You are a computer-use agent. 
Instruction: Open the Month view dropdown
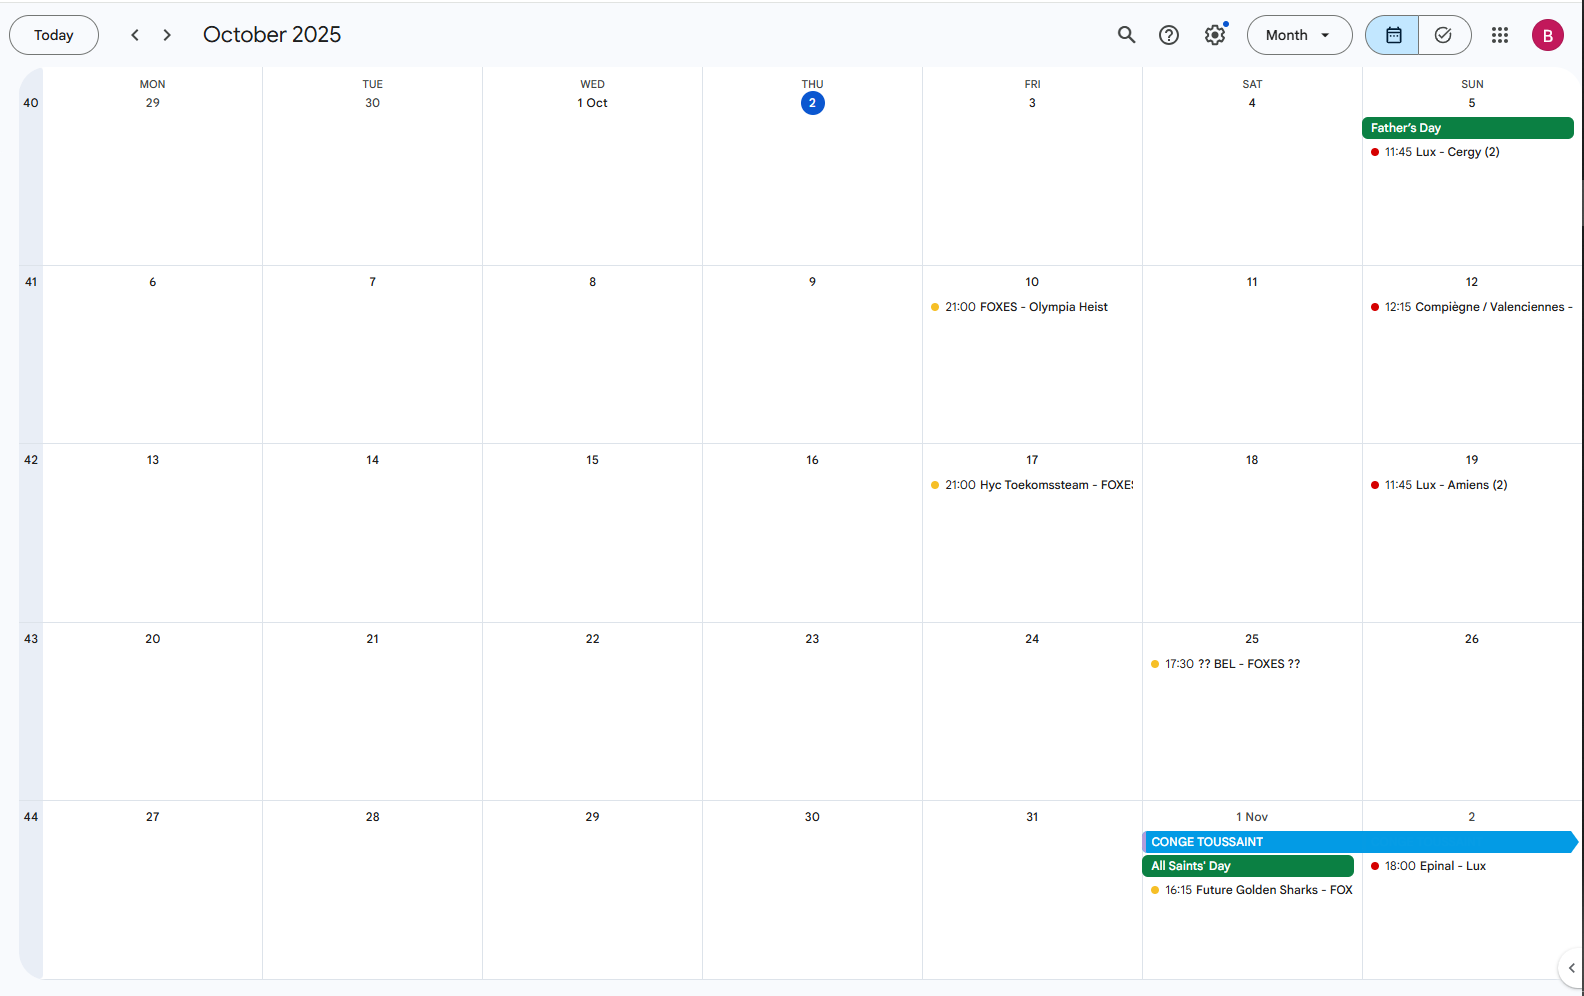[1298, 35]
